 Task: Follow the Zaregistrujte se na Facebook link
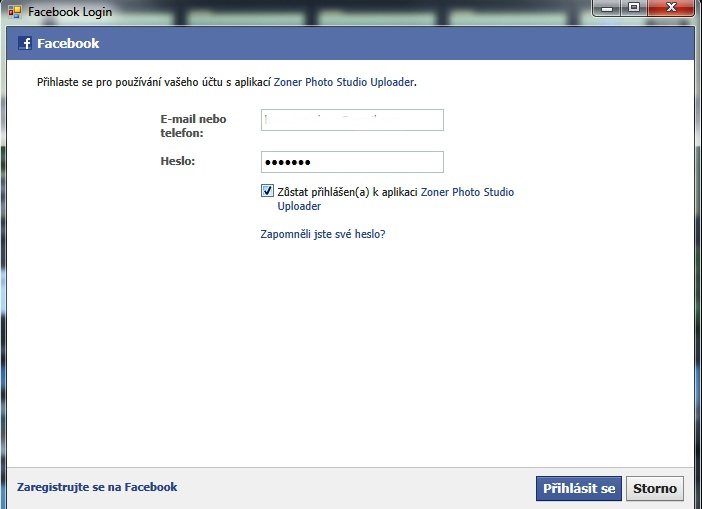pos(97,487)
